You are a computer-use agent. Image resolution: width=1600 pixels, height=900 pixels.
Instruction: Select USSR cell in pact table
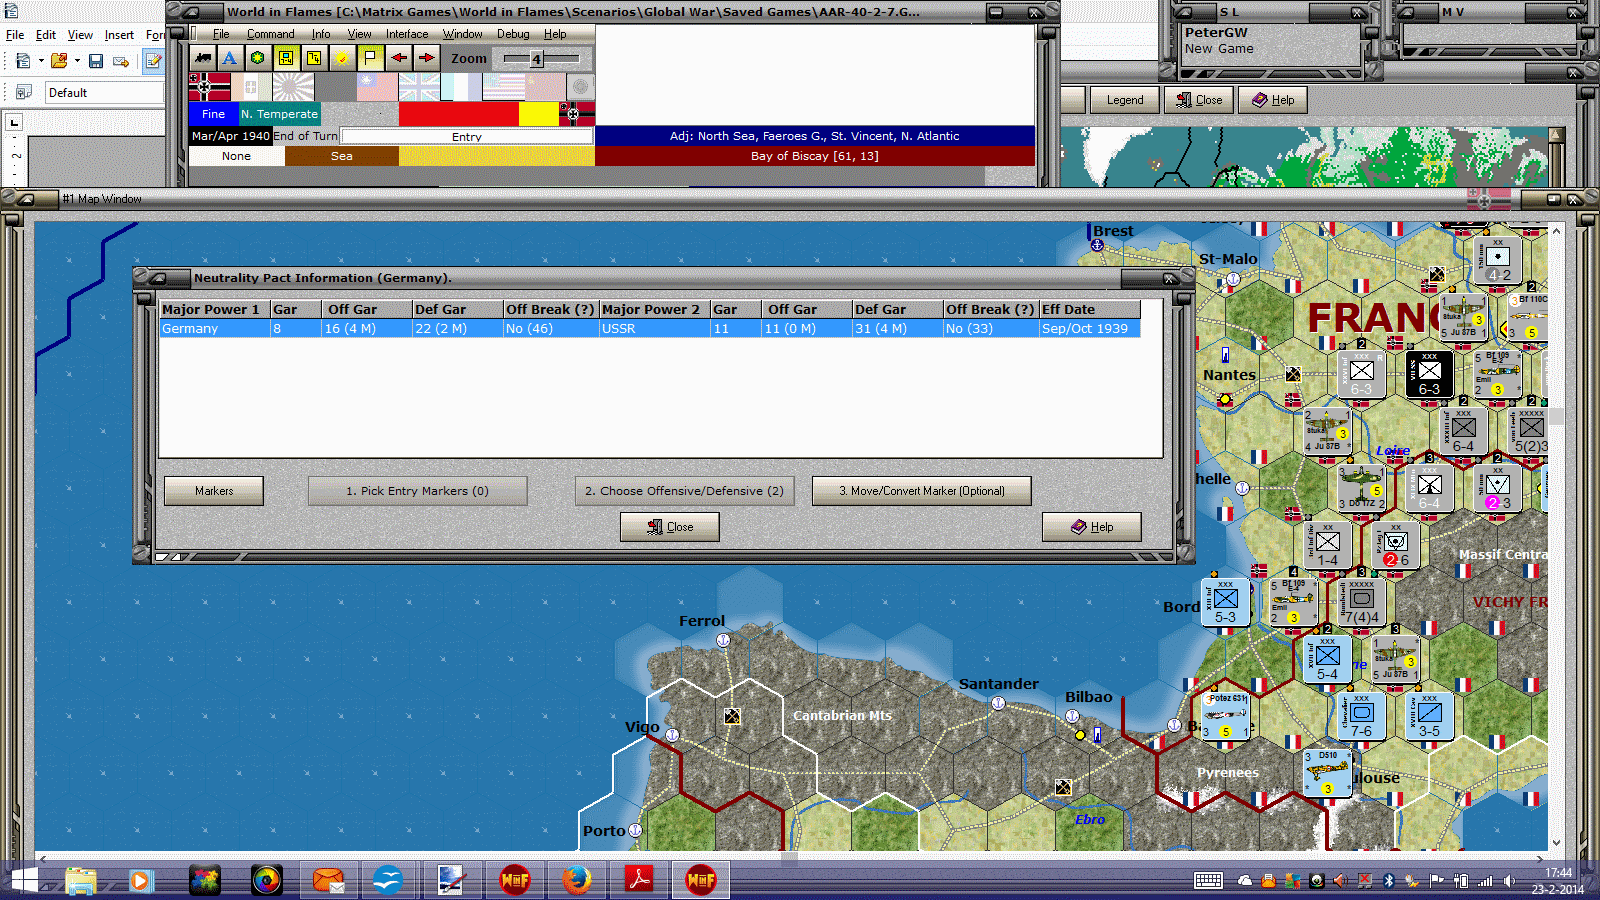click(x=653, y=329)
